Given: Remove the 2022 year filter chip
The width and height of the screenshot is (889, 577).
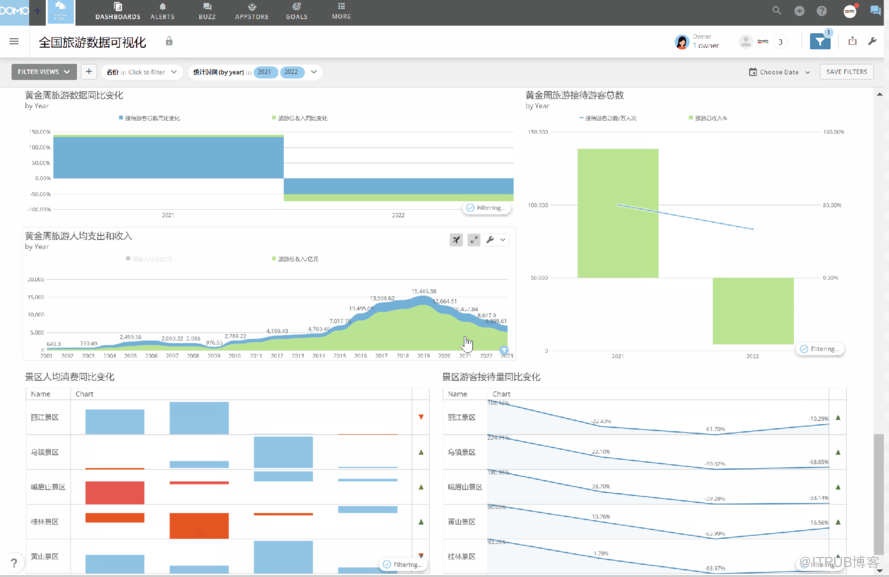Looking at the screenshot, I should click(291, 72).
